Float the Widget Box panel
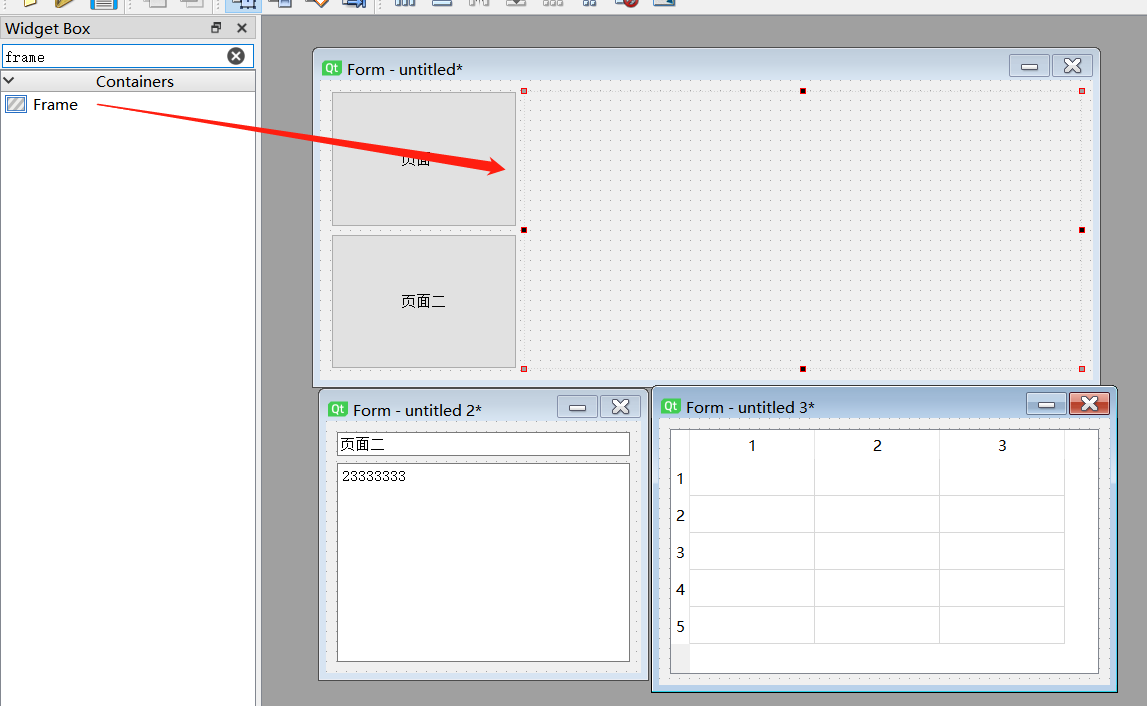1147x706 pixels. [x=216, y=28]
